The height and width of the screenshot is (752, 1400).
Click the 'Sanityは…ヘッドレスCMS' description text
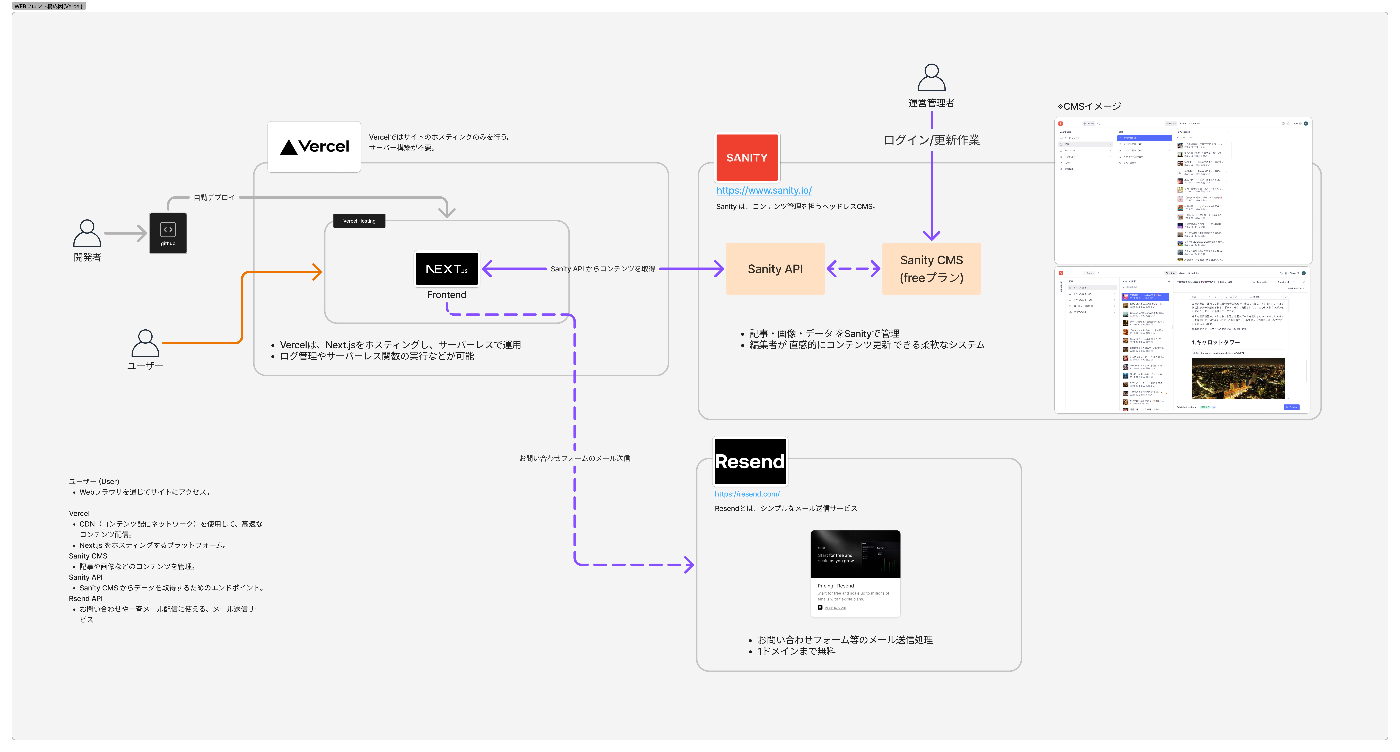click(796, 205)
